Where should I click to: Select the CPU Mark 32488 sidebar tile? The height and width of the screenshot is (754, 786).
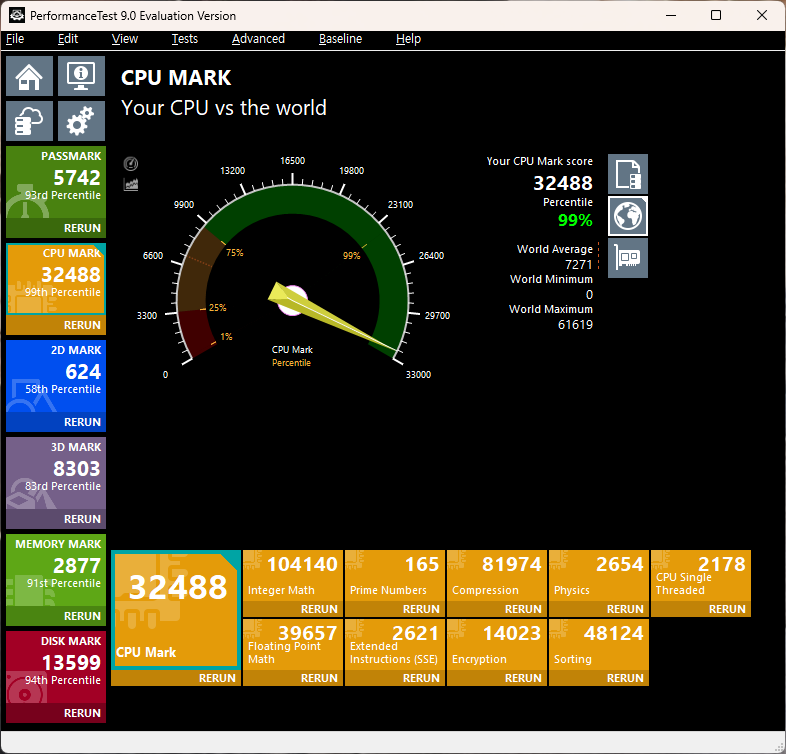tap(56, 279)
